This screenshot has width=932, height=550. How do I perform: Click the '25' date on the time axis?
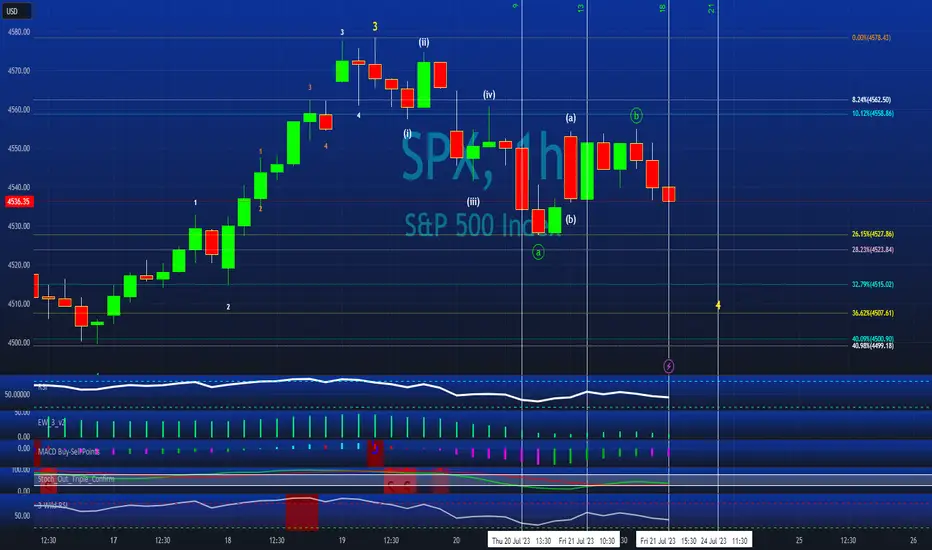[799, 540]
